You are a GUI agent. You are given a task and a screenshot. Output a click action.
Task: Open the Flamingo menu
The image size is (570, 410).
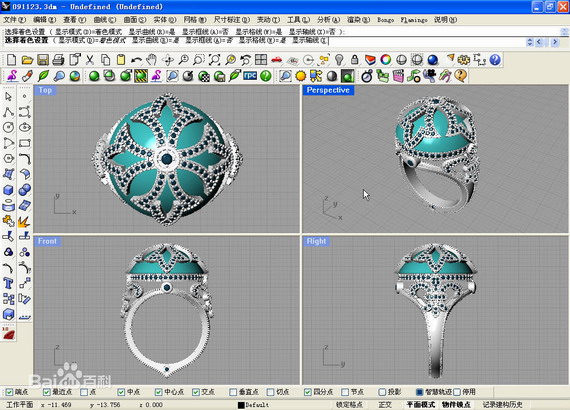(414, 20)
